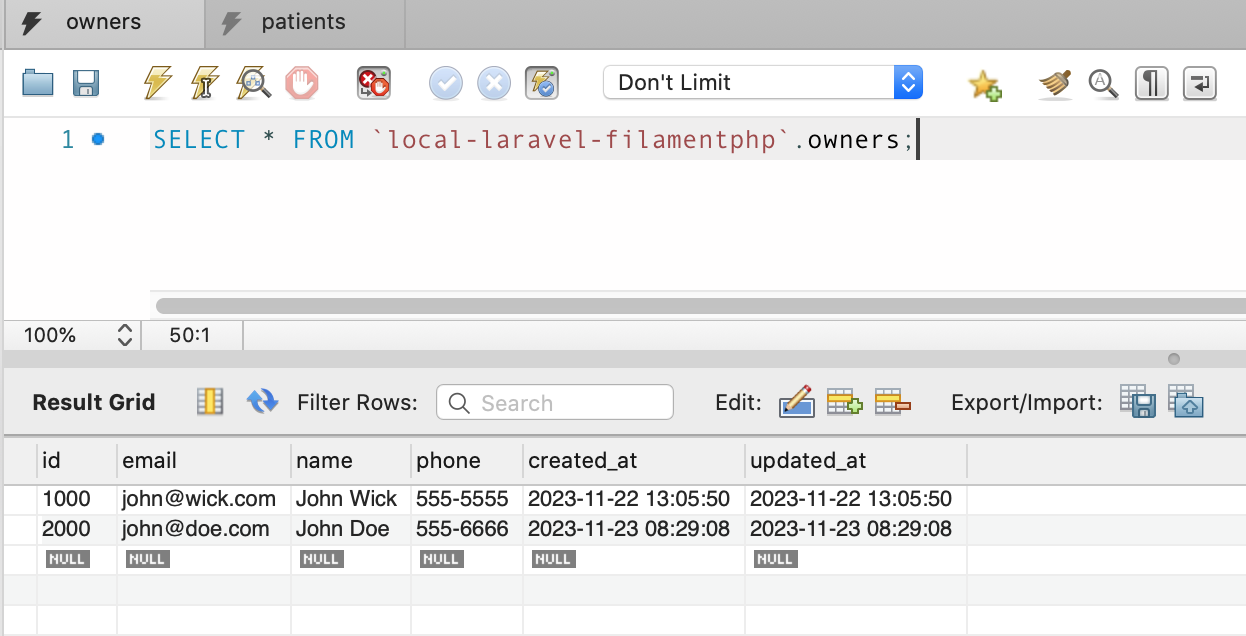Select email cell john@doe.com
1246x636 pixels.
click(204, 529)
